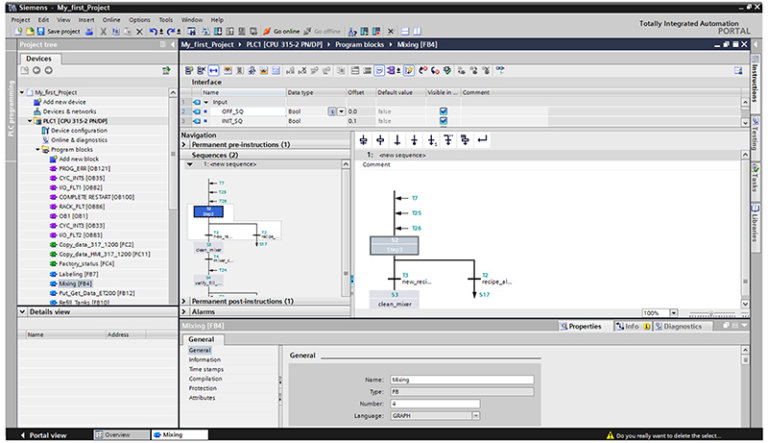
Task: Click the back arrow icon in Project tree
Action: click(37, 70)
